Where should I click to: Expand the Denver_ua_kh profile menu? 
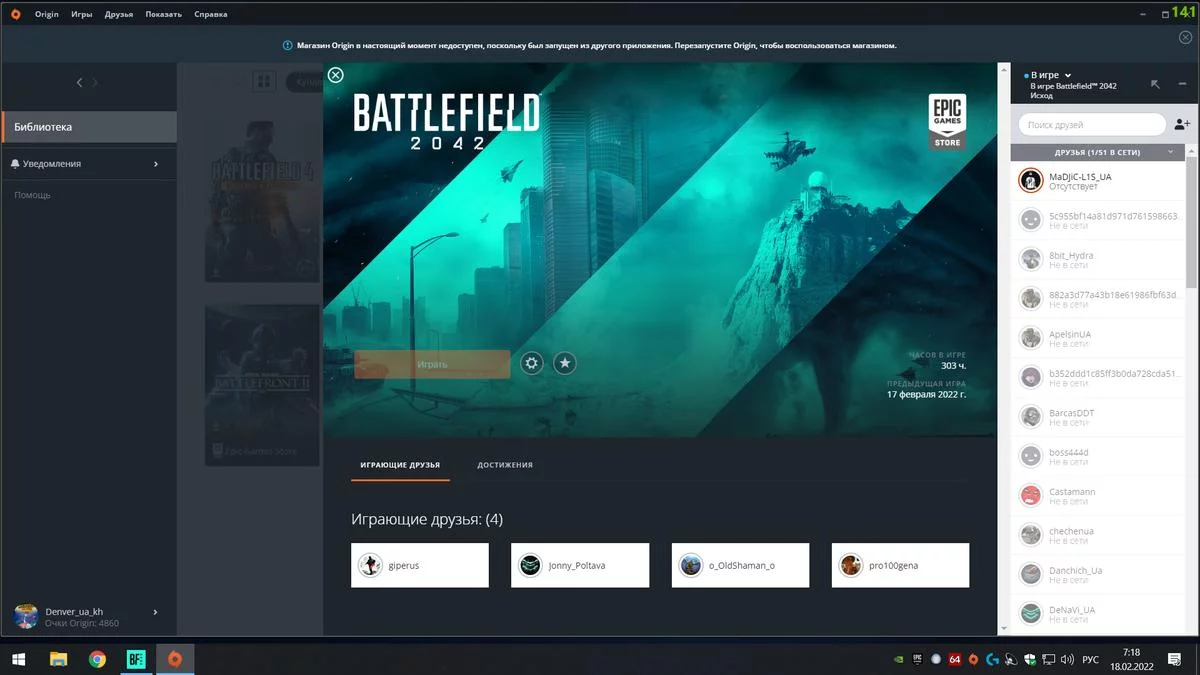(x=155, y=612)
